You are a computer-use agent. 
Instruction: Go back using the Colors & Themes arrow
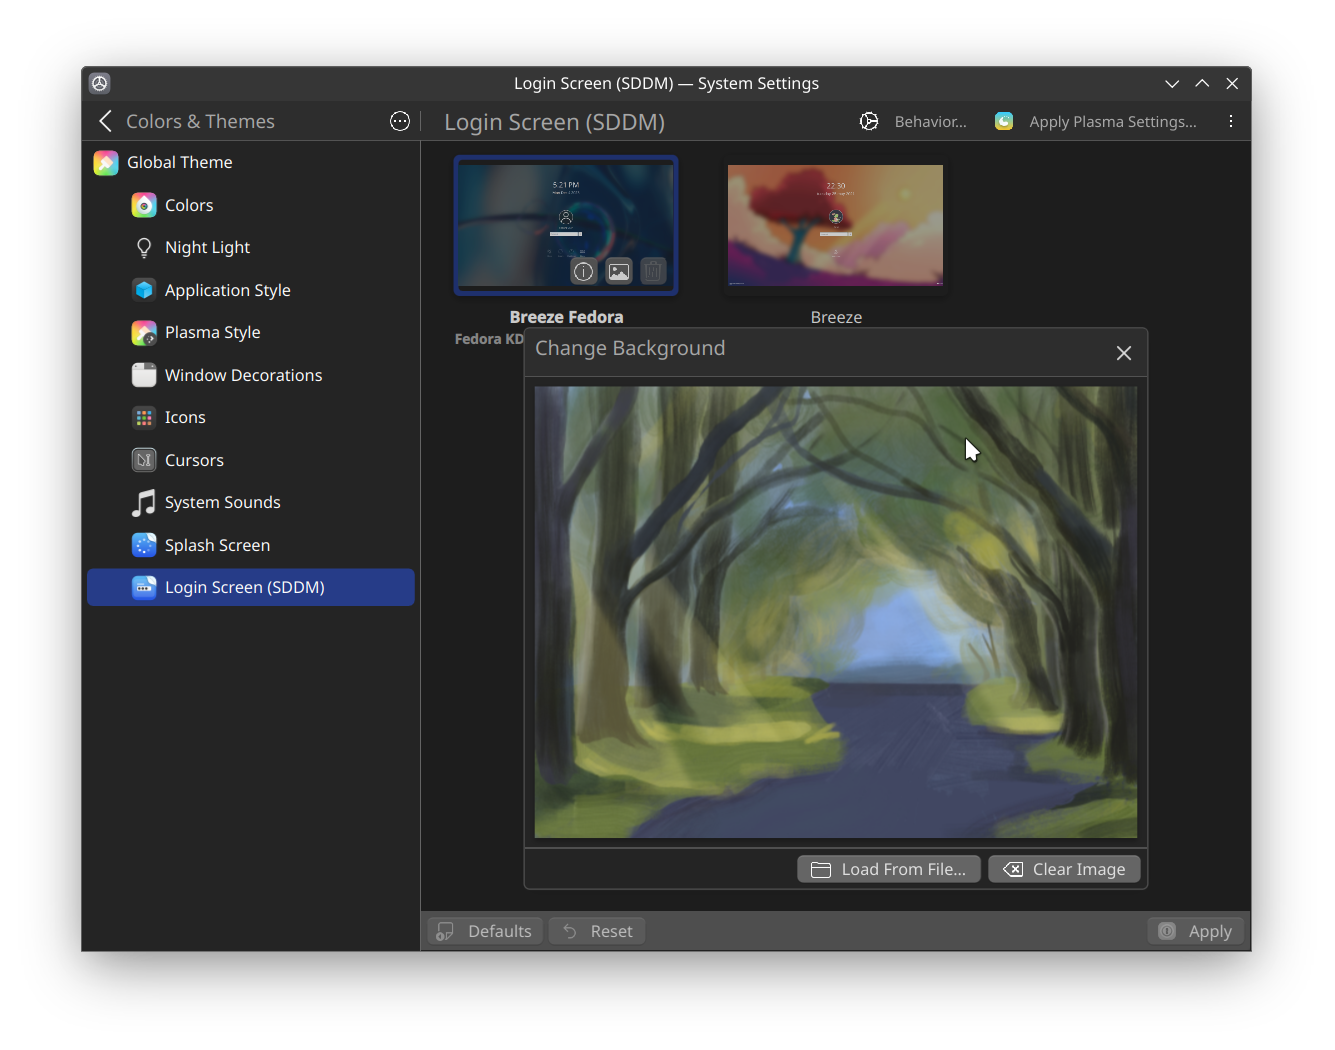[106, 121]
